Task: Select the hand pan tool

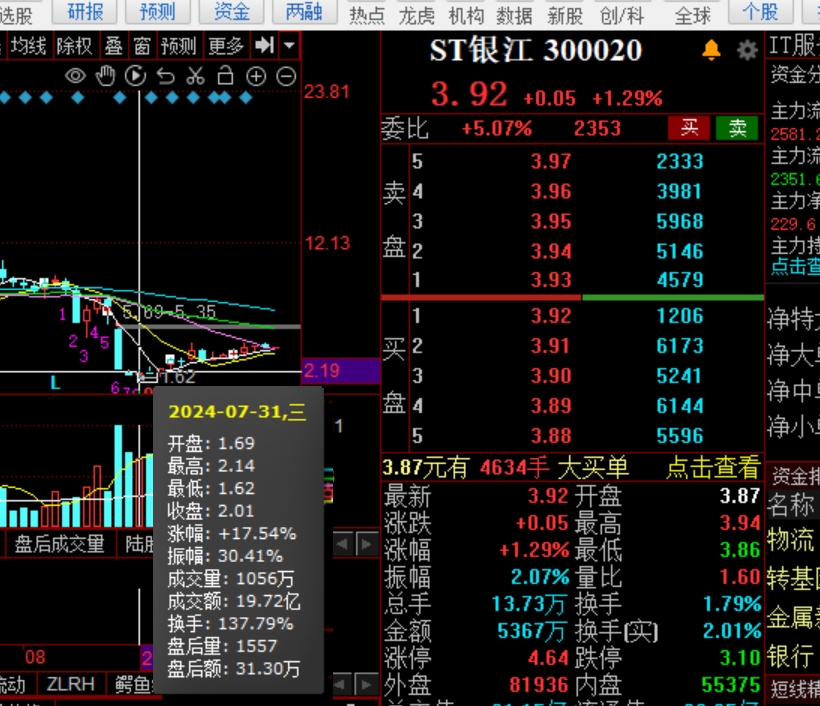Action: (106, 76)
